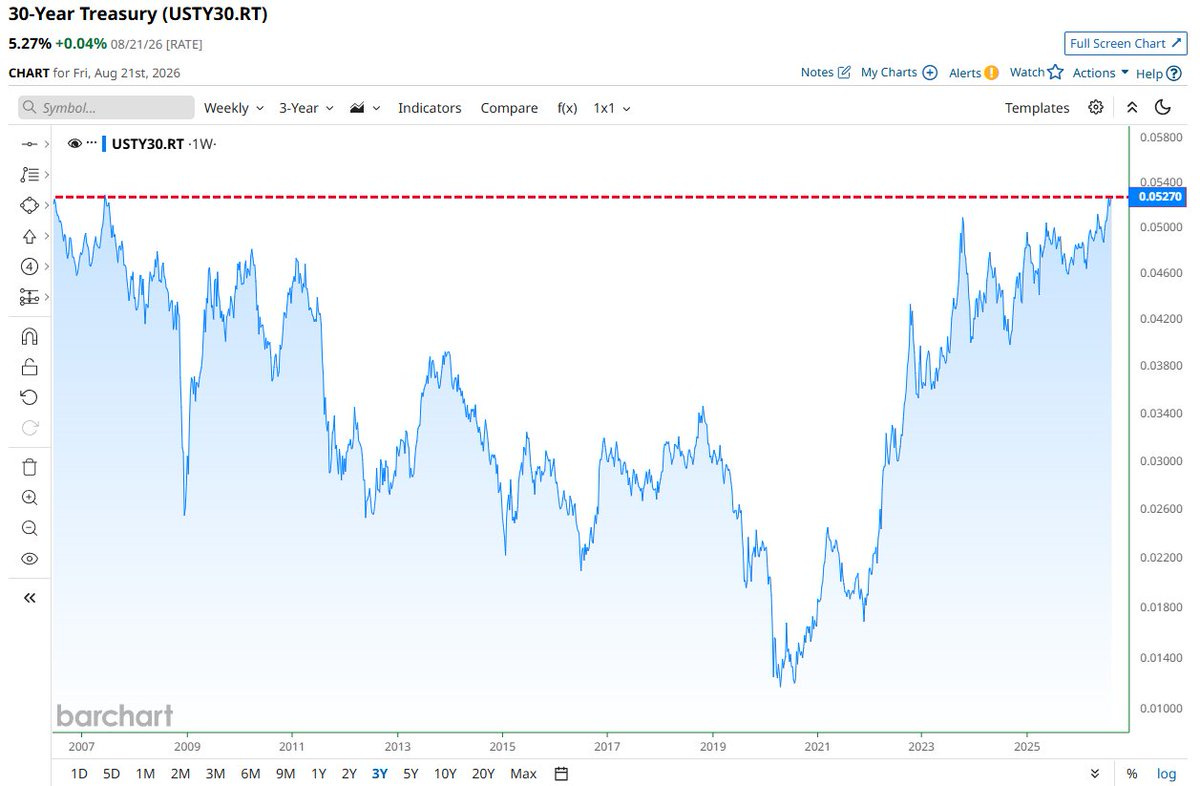Open the measurement tools group
The height and width of the screenshot is (786, 1200).
pos(29,297)
